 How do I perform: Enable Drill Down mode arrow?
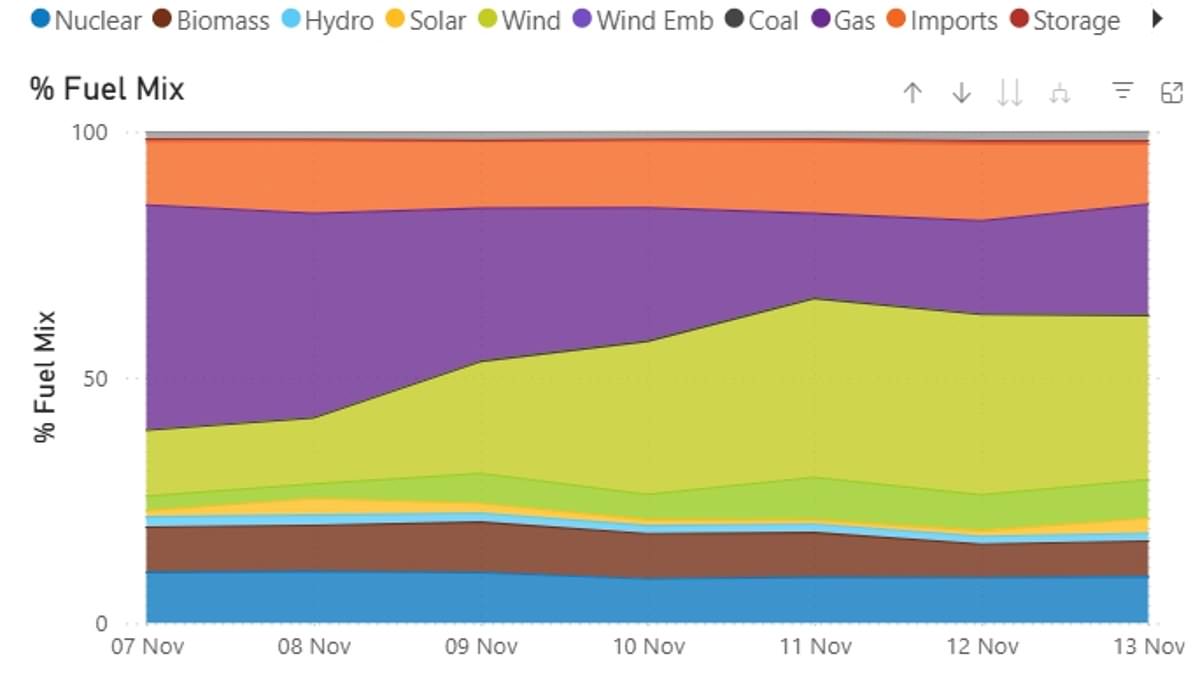[x=961, y=93]
